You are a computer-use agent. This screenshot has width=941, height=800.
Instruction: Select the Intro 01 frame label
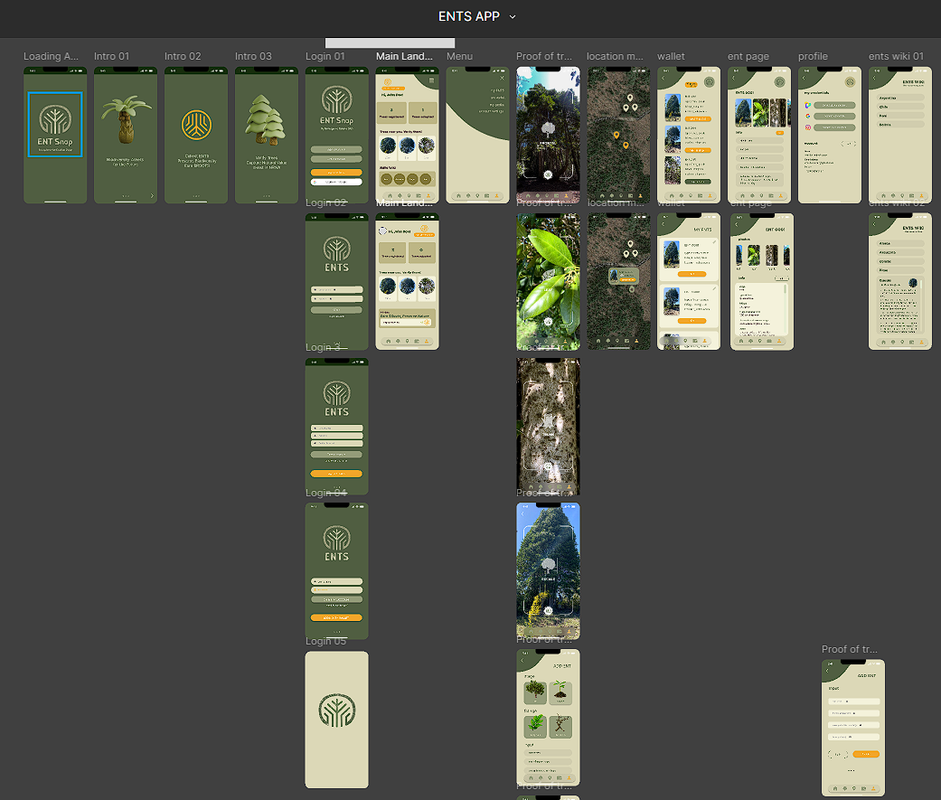pyautogui.click(x=112, y=56)
